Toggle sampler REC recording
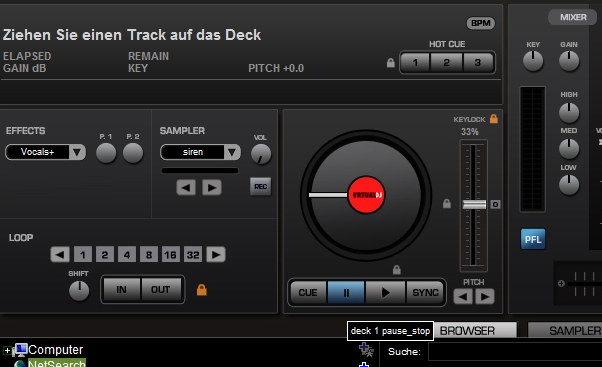602x367 pixels. click(261, 187)
